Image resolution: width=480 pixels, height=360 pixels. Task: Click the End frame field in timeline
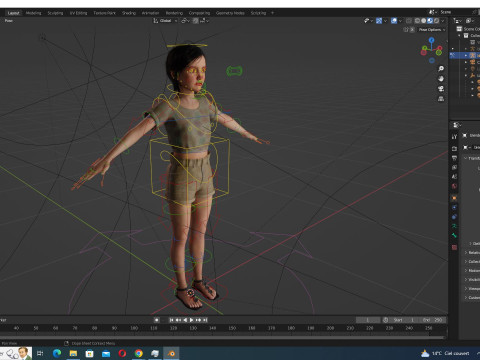pyautogui.click(x=432, y=320)
